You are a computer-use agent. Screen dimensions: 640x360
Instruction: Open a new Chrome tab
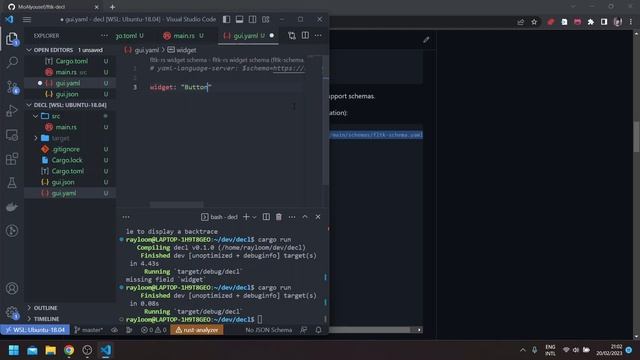point(112,7)
